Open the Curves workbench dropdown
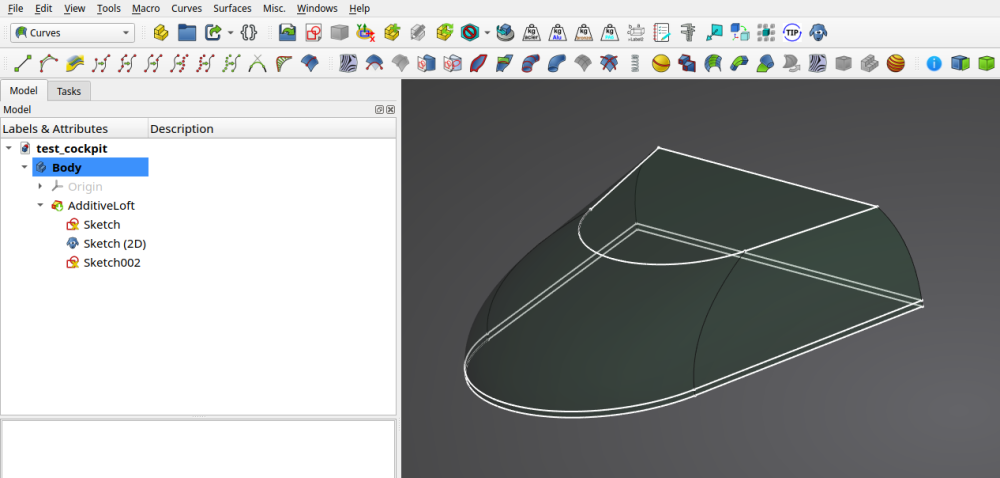The width and height of the screenshot is (1000, 478). (x=72, y=33)
